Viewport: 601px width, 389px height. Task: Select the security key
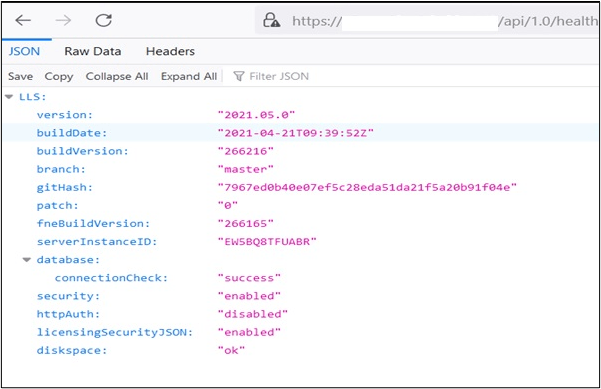coord(68,296)
